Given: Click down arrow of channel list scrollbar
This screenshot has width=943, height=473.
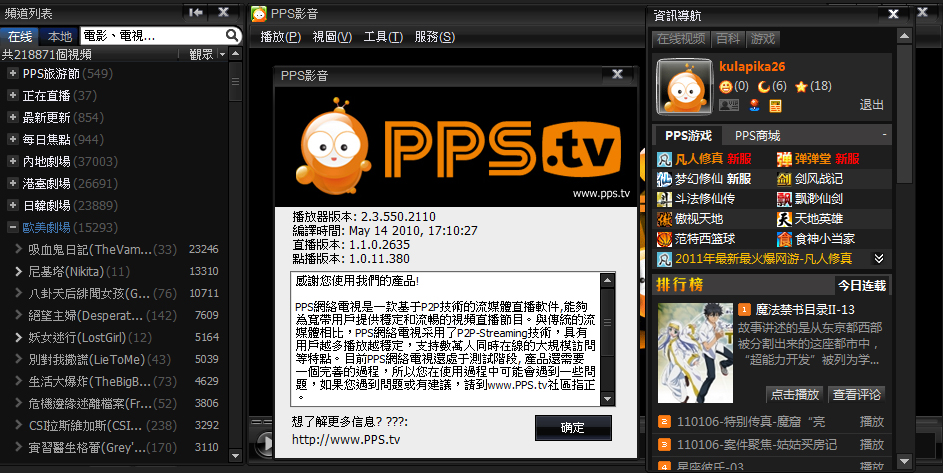Looking at the screenshot, I should click(235, 456).
